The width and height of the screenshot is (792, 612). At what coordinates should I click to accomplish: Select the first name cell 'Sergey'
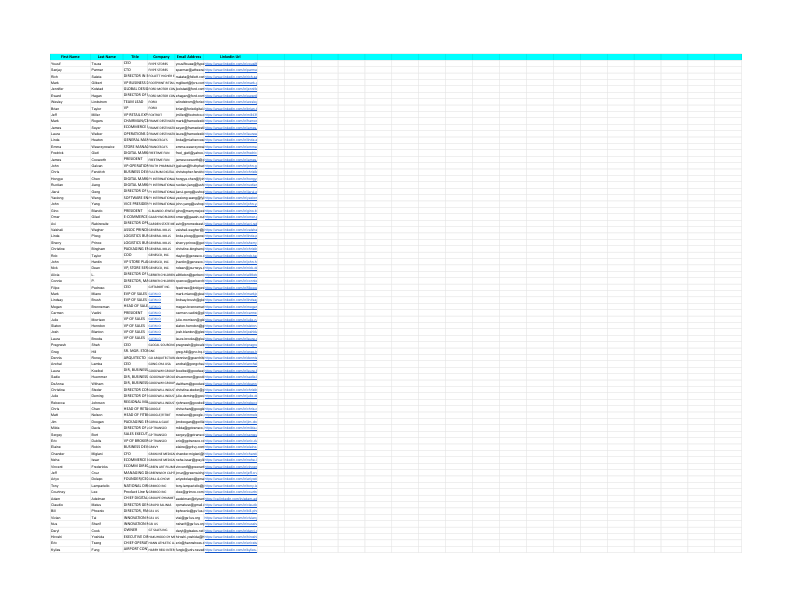tap(70, 434)
